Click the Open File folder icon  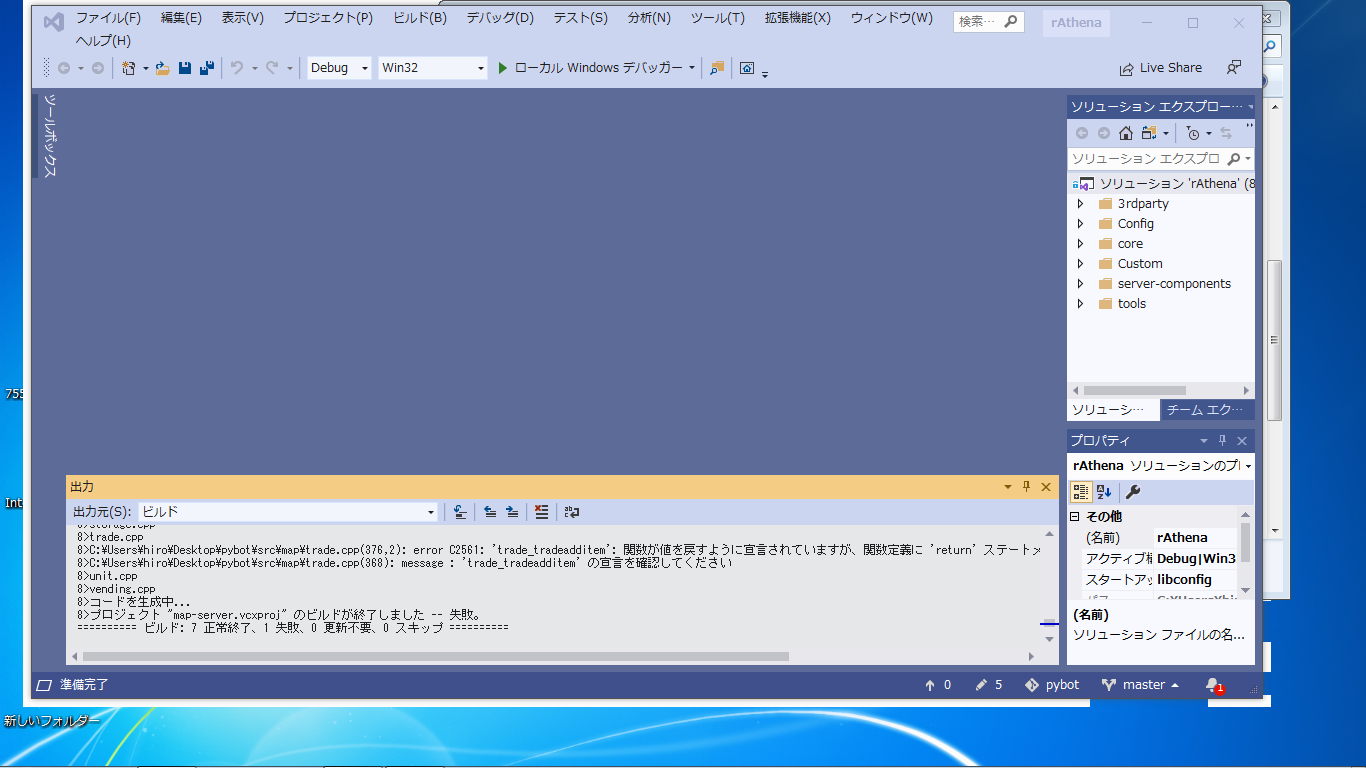pyautogui.click(x=162, y=68)
